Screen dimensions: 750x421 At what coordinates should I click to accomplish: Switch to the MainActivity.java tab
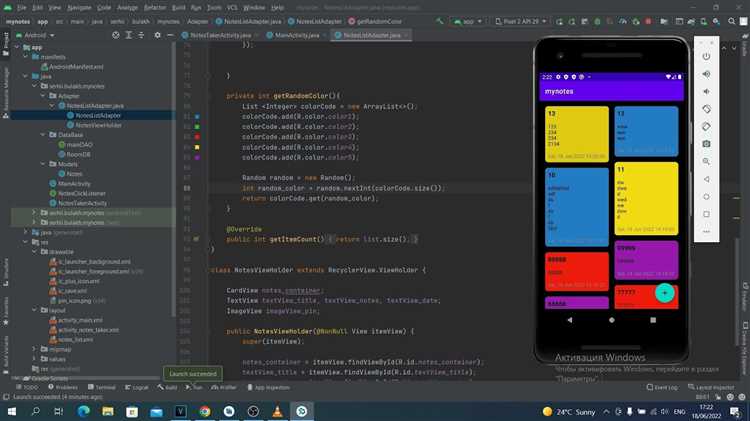point(297,35)
